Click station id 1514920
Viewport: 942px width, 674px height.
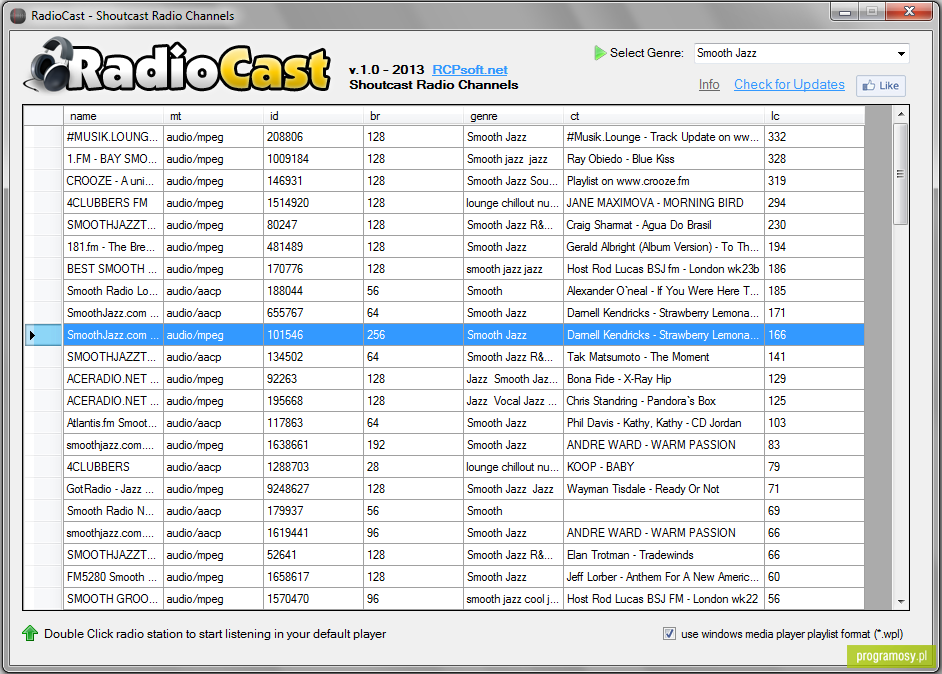click(x=314, y=203)
